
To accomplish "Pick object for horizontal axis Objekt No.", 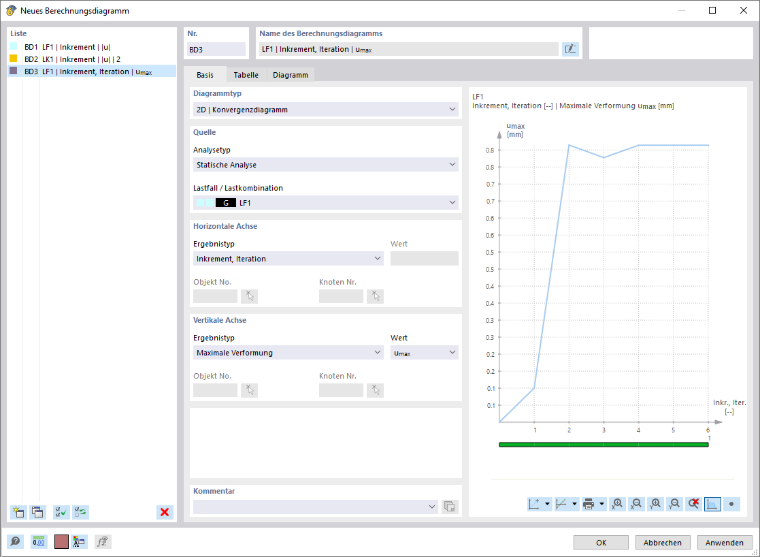I will 250,296.
